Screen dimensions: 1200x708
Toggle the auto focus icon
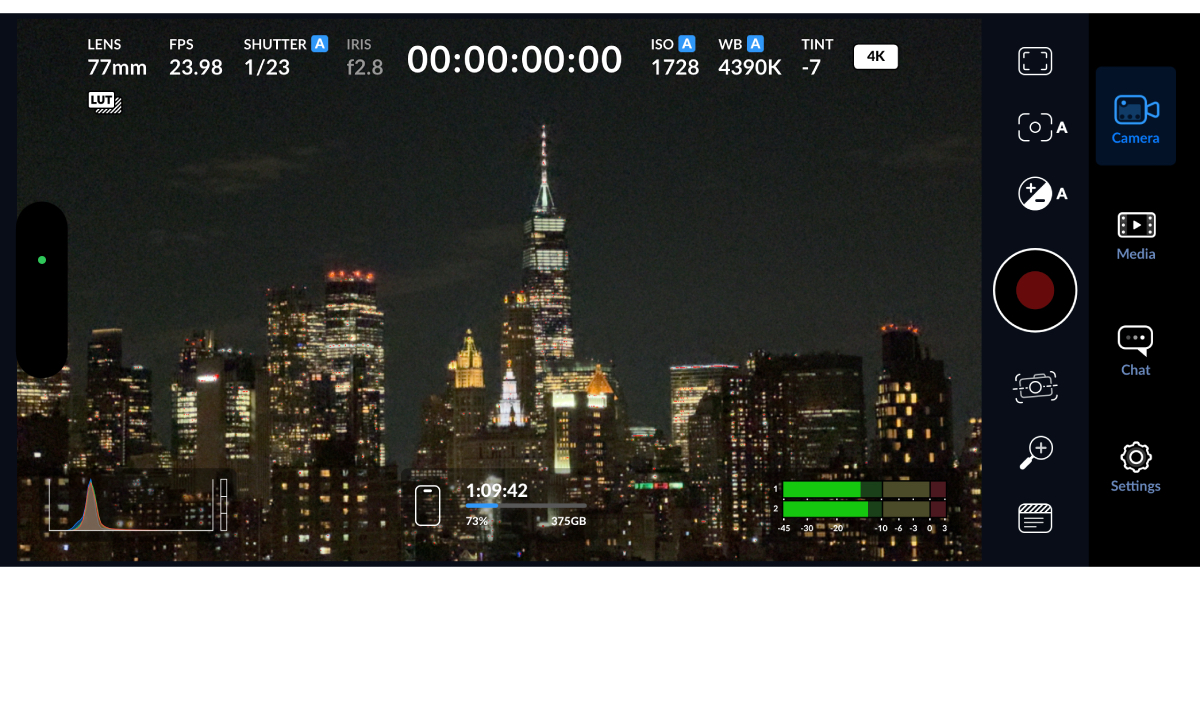(1036, 127)
